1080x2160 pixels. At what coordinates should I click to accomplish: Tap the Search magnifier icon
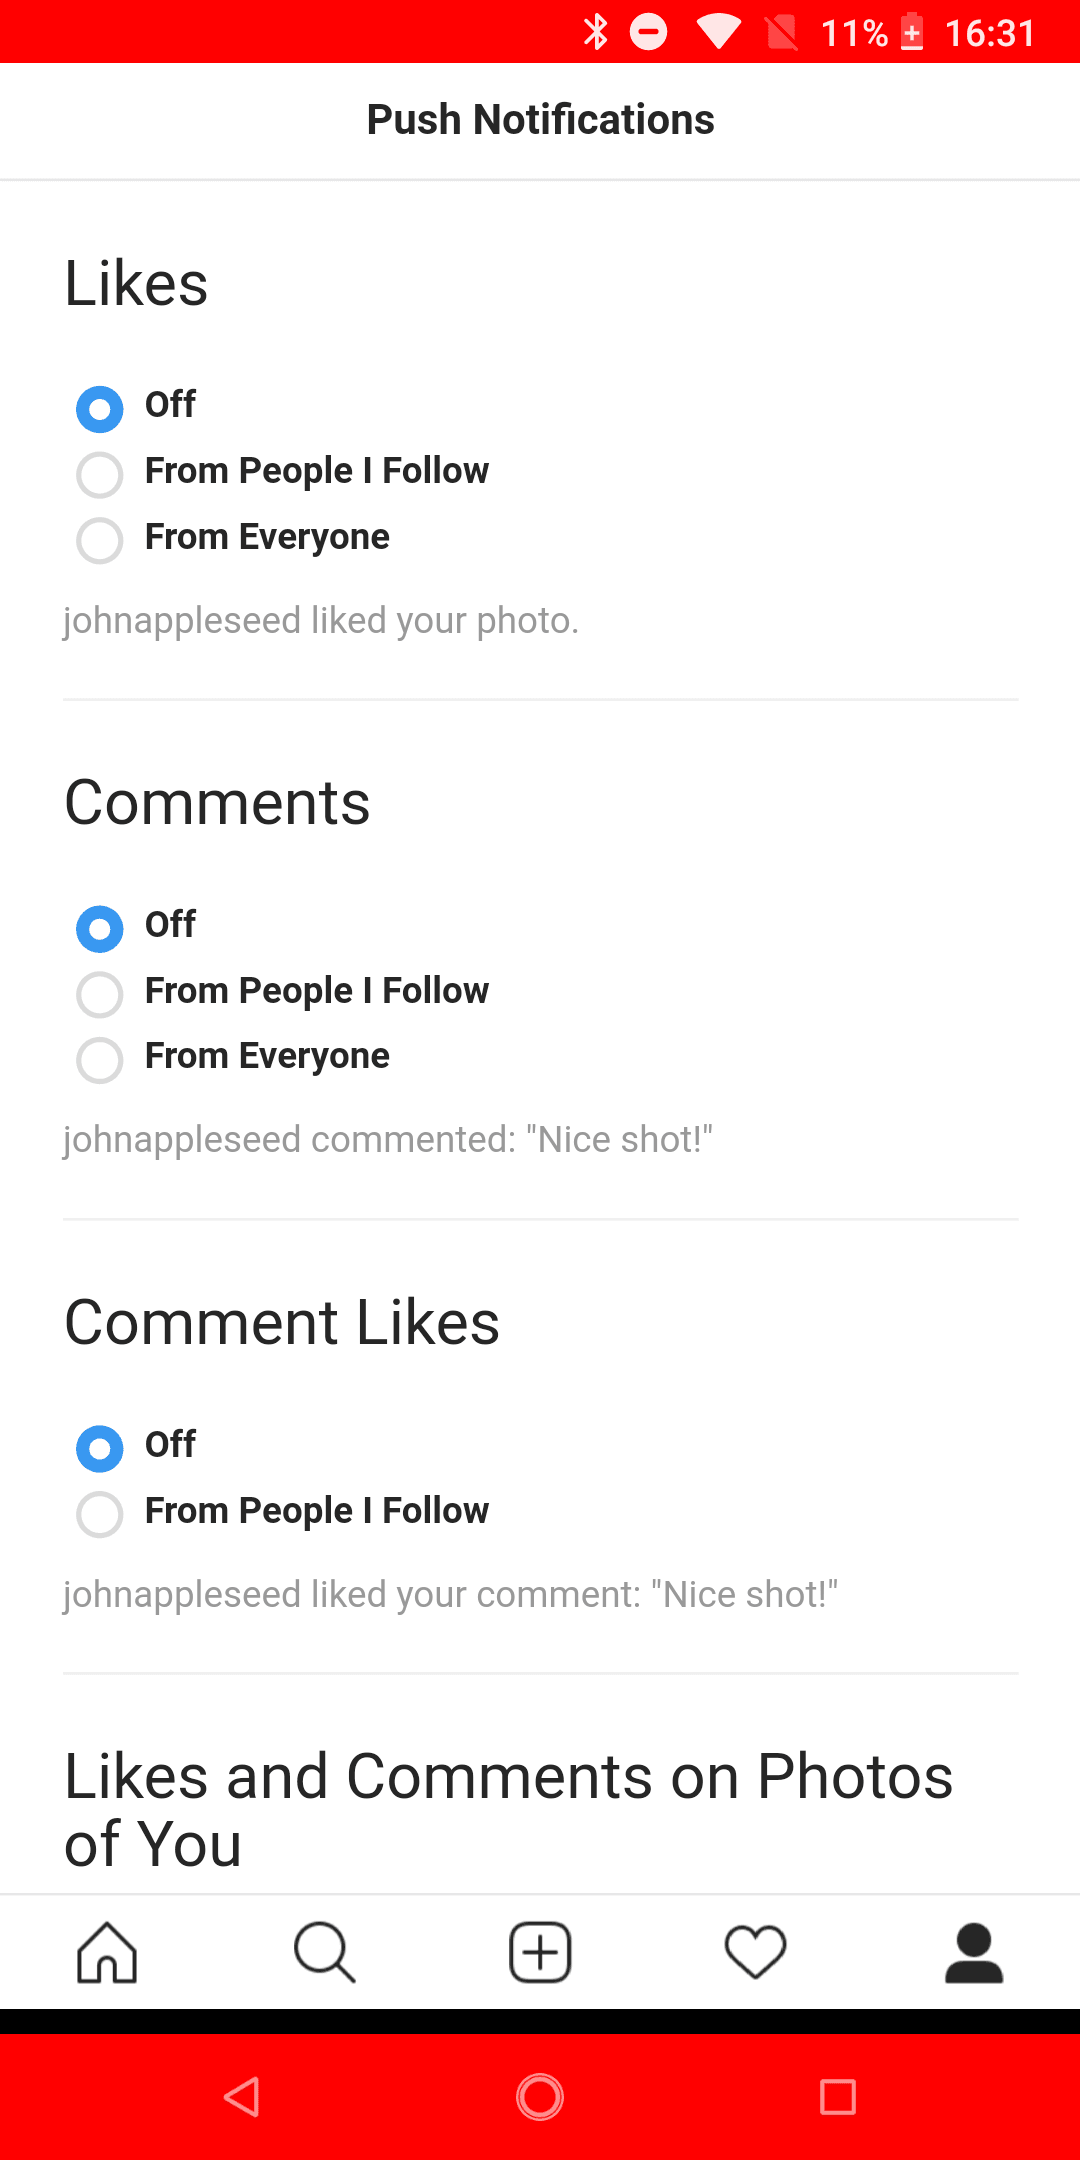(324, 1952)
